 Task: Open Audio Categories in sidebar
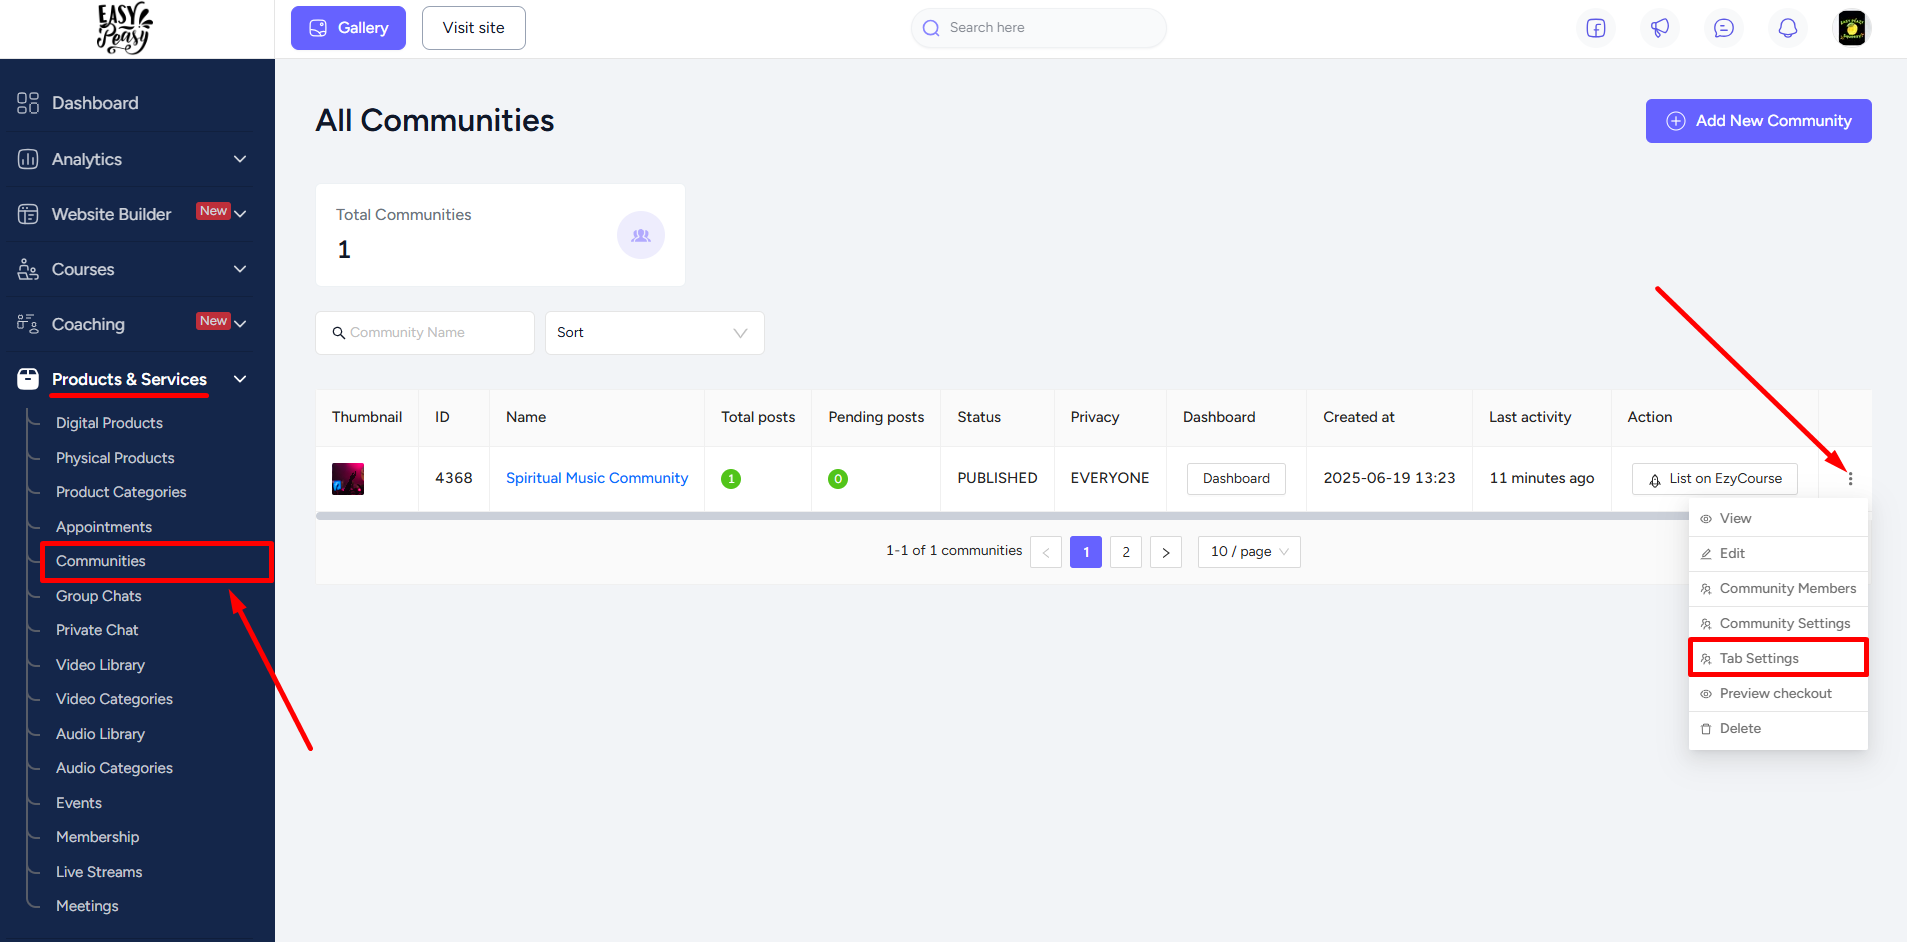point(114,768)
